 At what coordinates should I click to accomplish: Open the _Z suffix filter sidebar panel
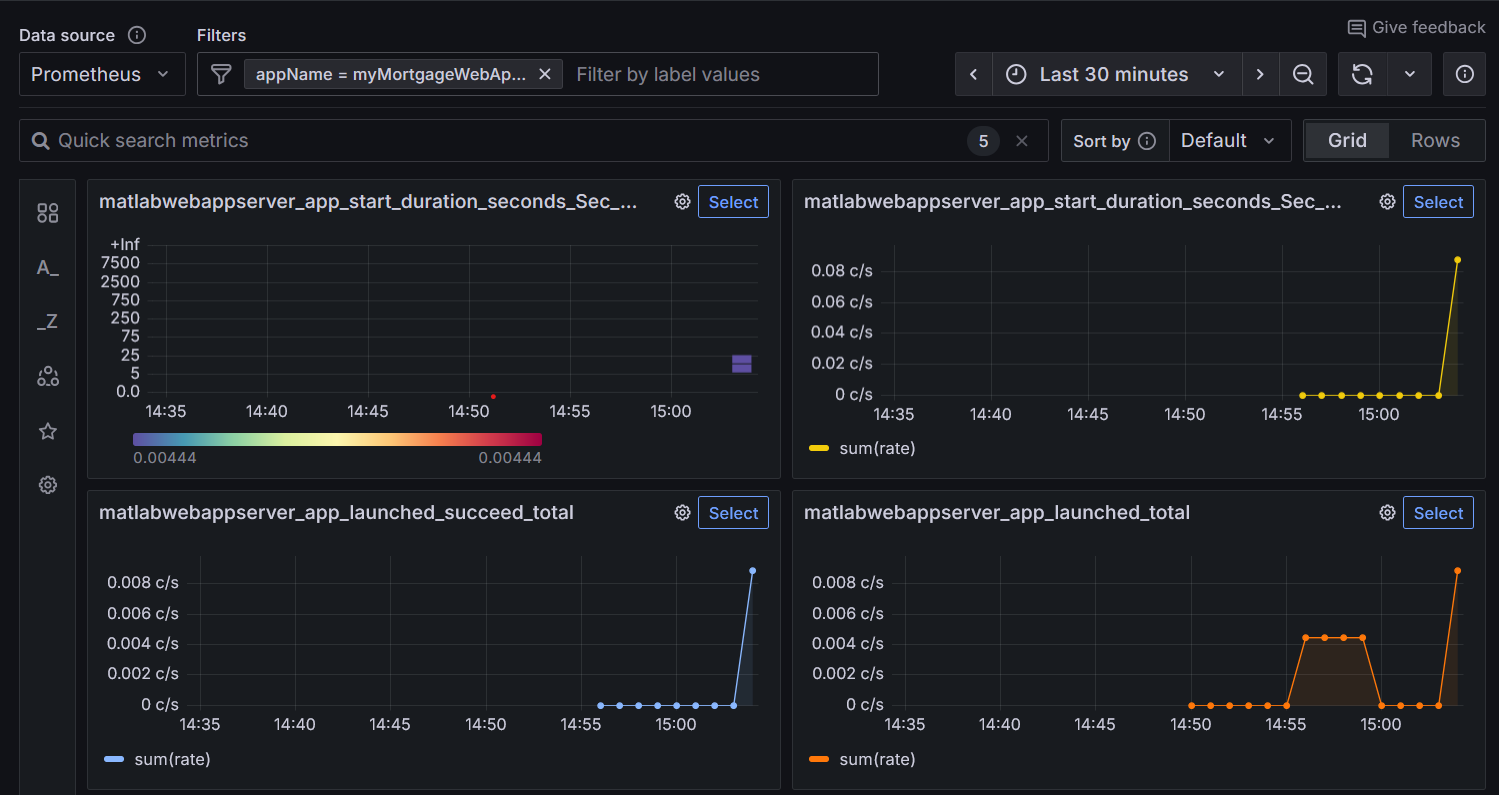coord(47,321)
